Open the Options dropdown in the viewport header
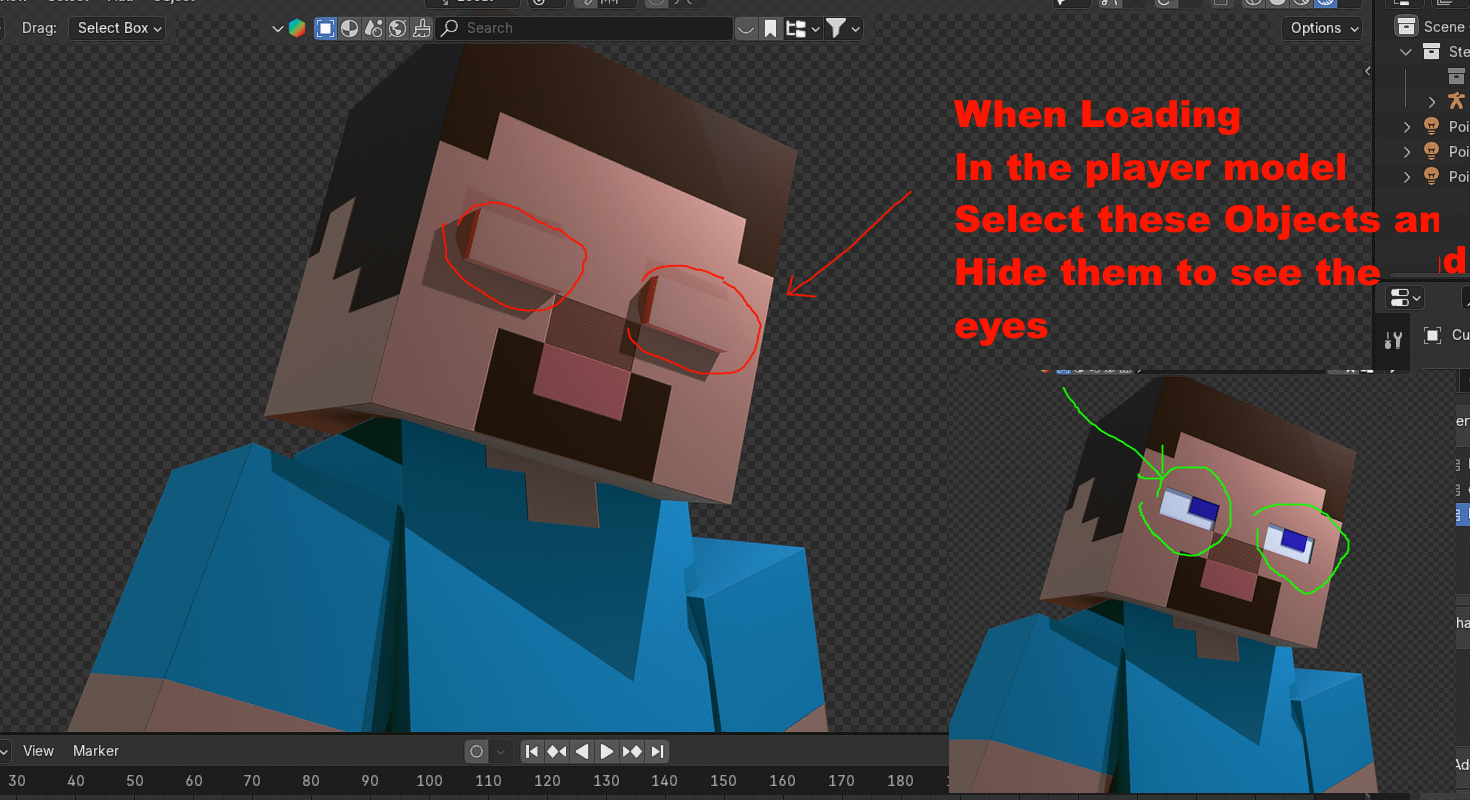1470x800 pixels. tap(1321, 27)
